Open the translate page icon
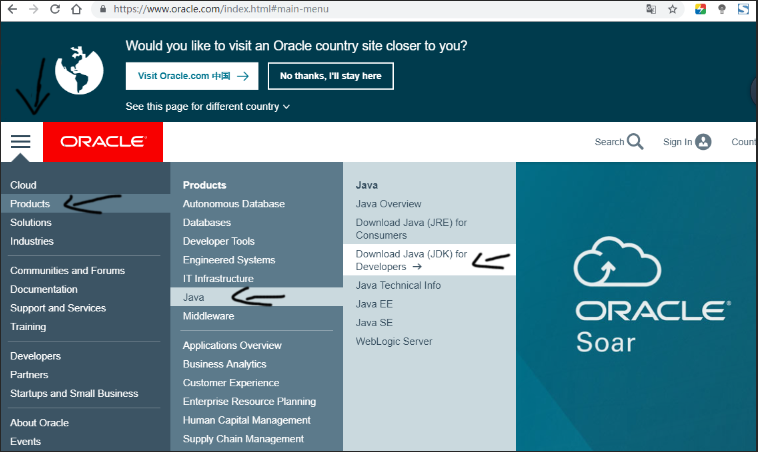758x452 pixels. (x=651, y=9)
